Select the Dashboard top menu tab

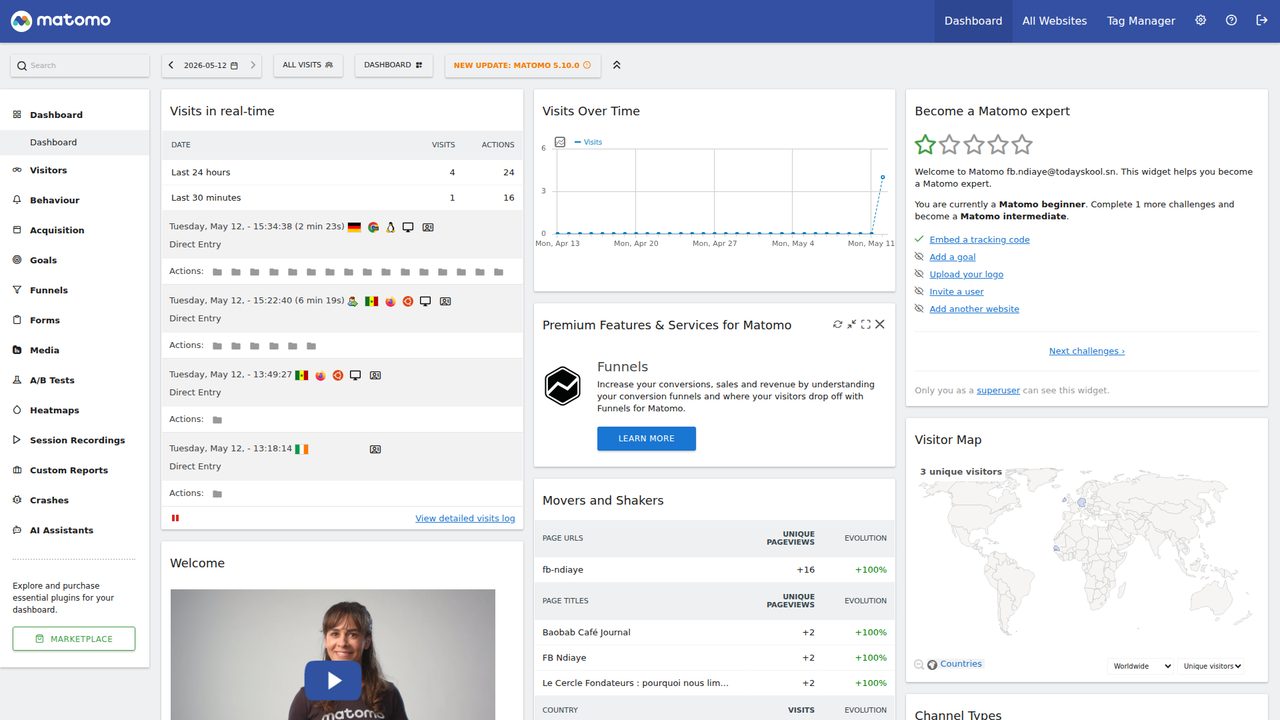[x=973, y=21]
